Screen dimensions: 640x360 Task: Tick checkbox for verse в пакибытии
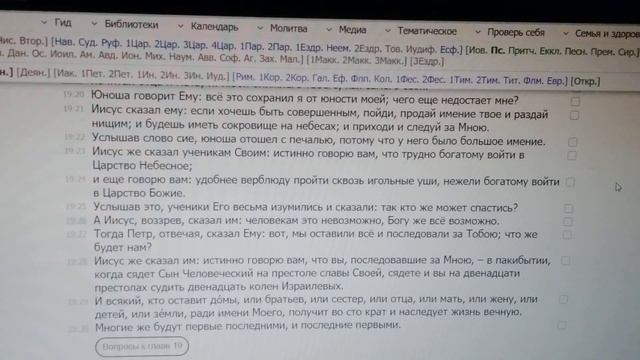[x=565, y=260]
